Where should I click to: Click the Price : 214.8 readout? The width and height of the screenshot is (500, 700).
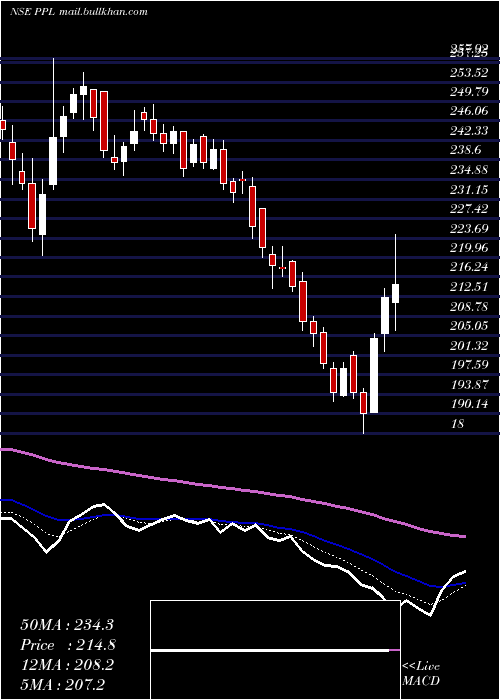pos(68,645)
